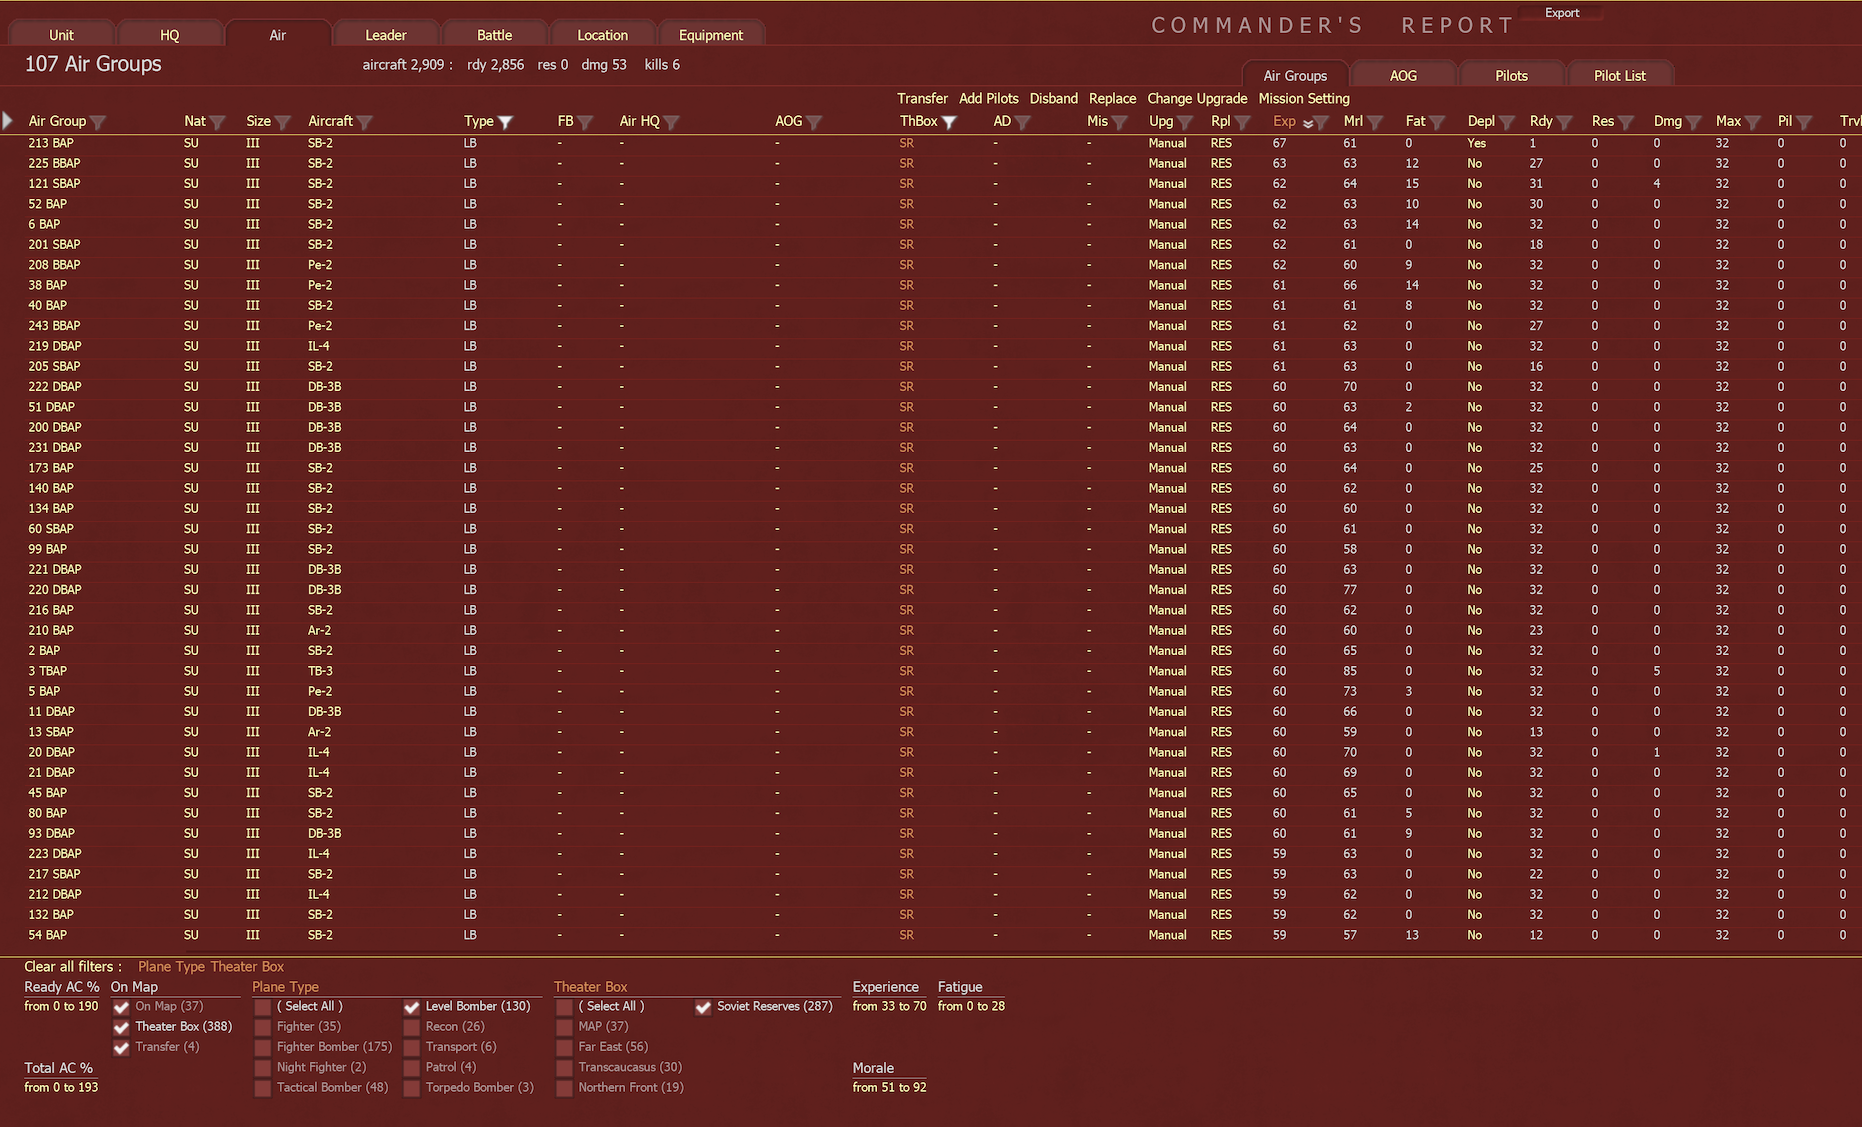Image resolution: width=1862 pixels, height=1127 pixels.
Task: Click the Export button
Action: (1561, 12)
